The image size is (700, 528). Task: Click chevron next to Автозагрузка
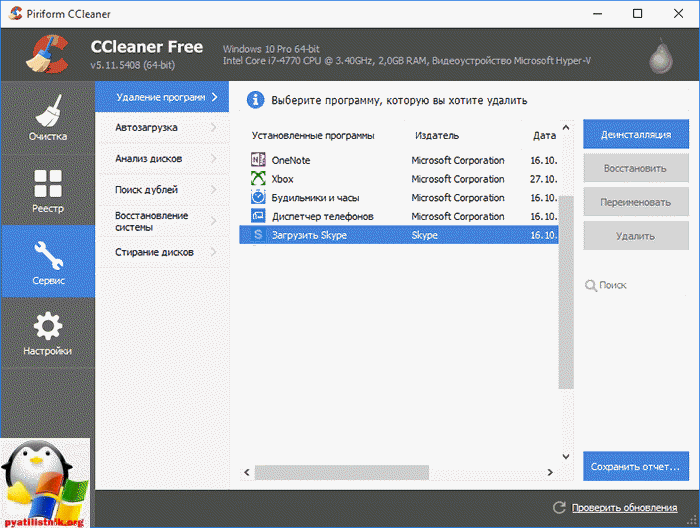(214, 128)
